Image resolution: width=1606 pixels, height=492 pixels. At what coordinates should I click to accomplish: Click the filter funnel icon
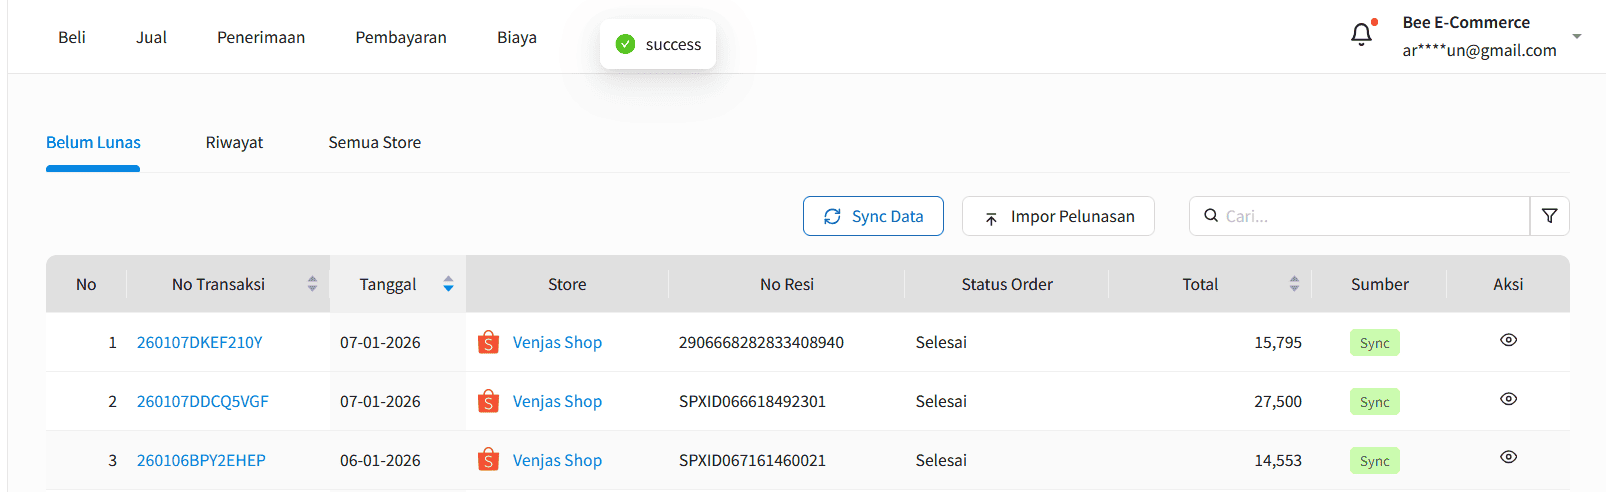1549,216
